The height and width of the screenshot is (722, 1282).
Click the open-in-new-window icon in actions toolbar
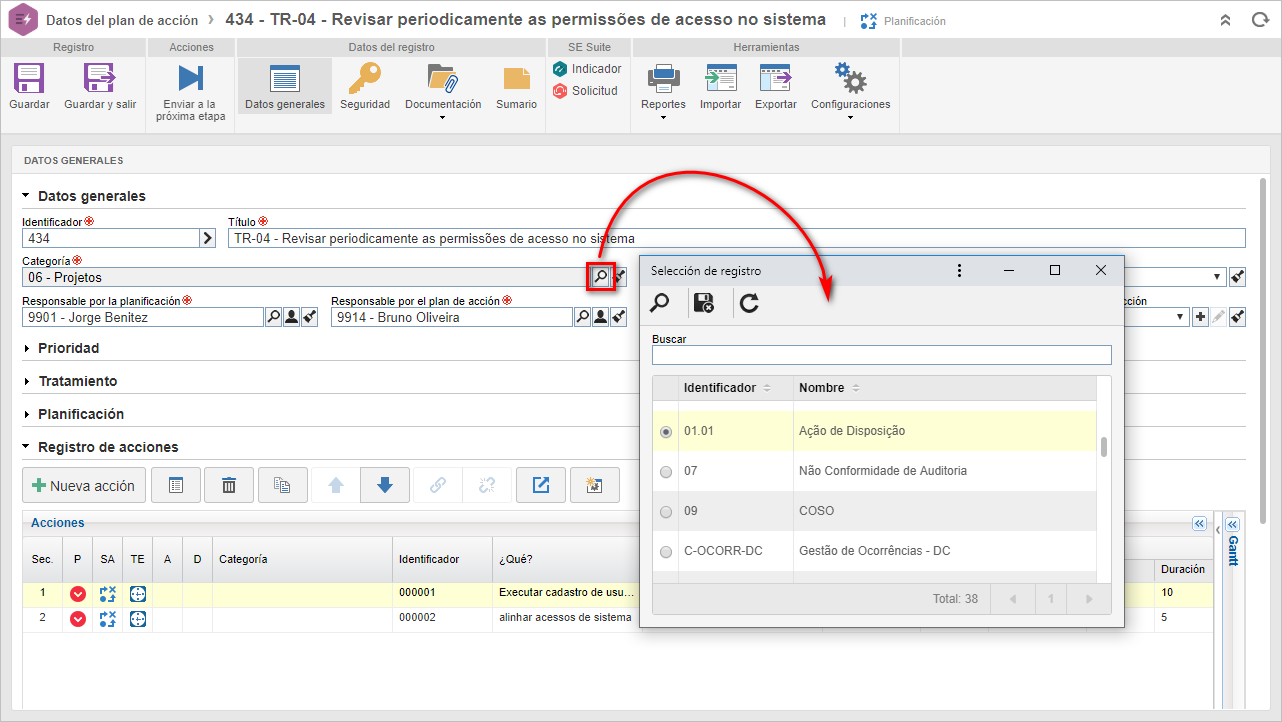click(x=541, y=485)
